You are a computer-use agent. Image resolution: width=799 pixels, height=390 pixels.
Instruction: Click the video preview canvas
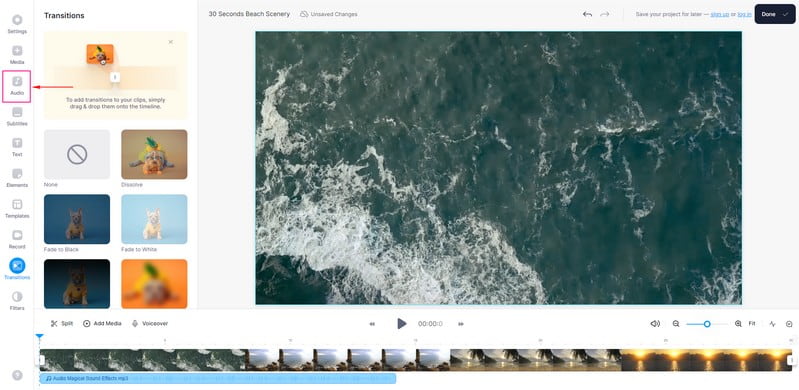tap(498, 168)
